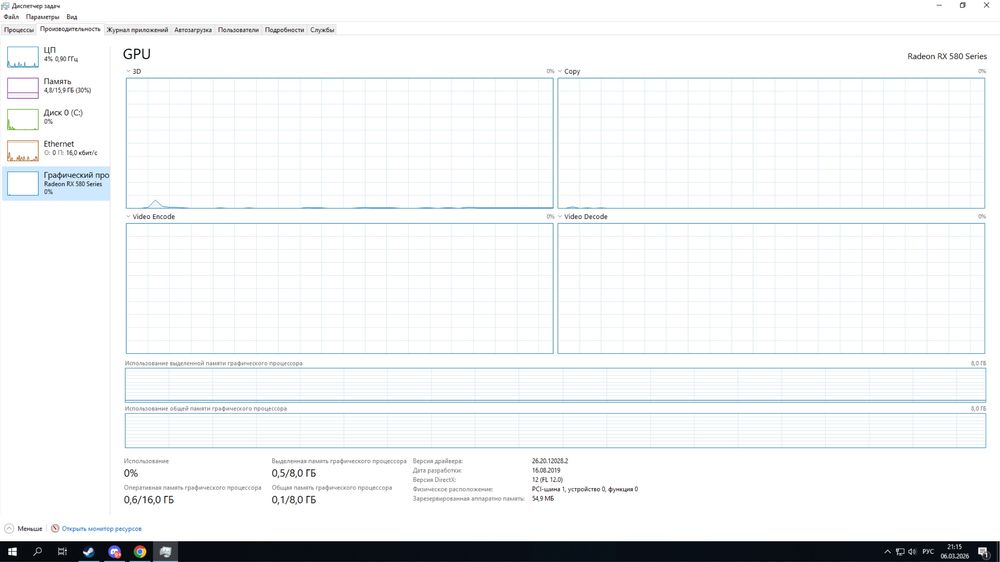Click the volume speaker tray icon
The image size is (1000, 562).
click(x=912, y=552)
